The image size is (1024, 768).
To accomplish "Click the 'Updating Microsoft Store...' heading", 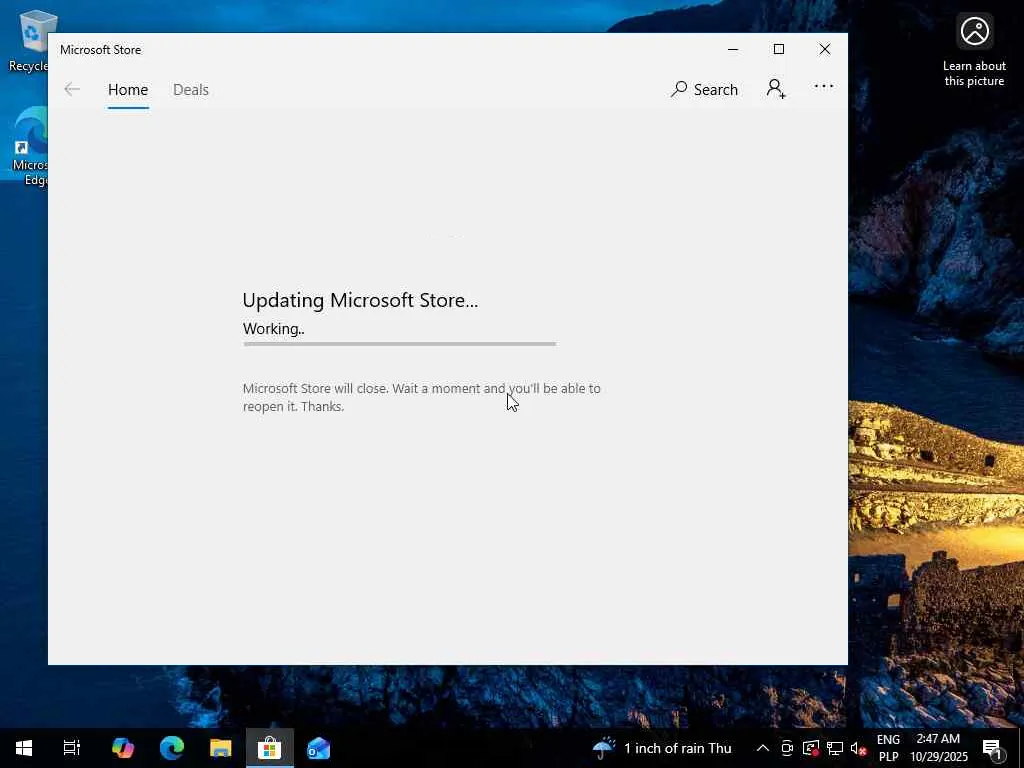I will pyautogui.click(x=360, y=300).
